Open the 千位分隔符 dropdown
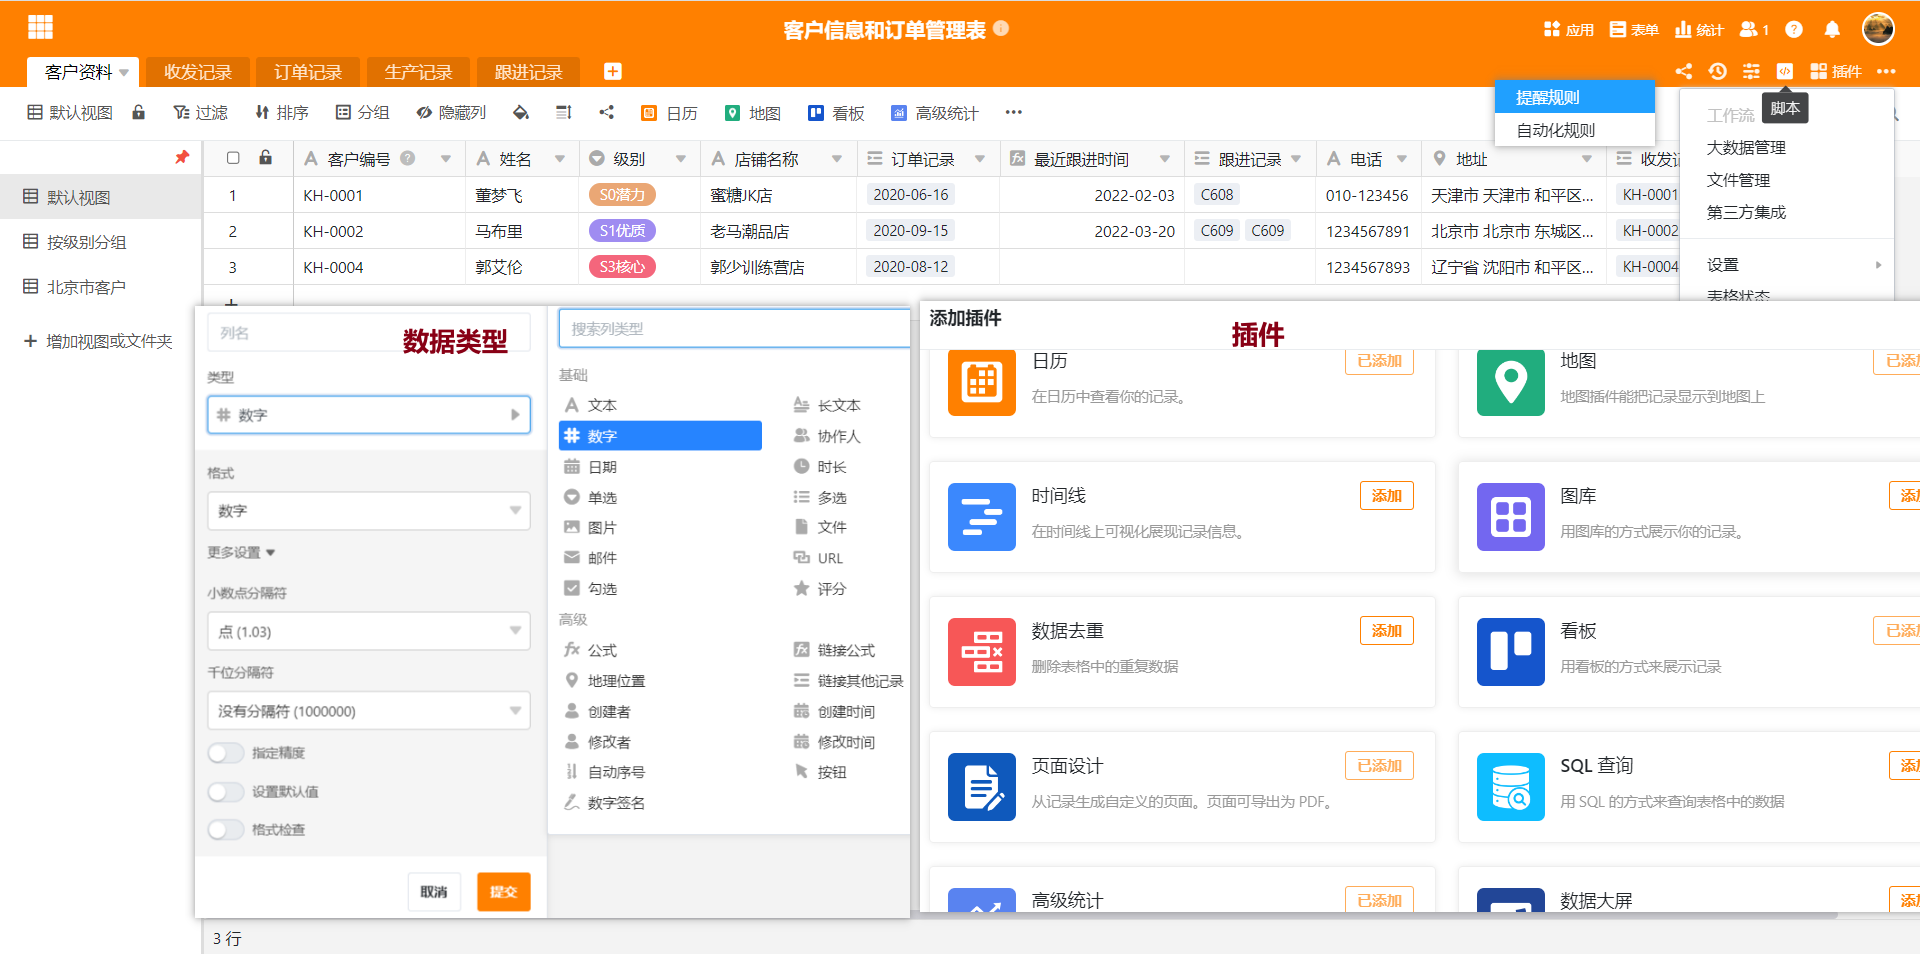This screenshot has height=954, width=1920. [369, 711]
